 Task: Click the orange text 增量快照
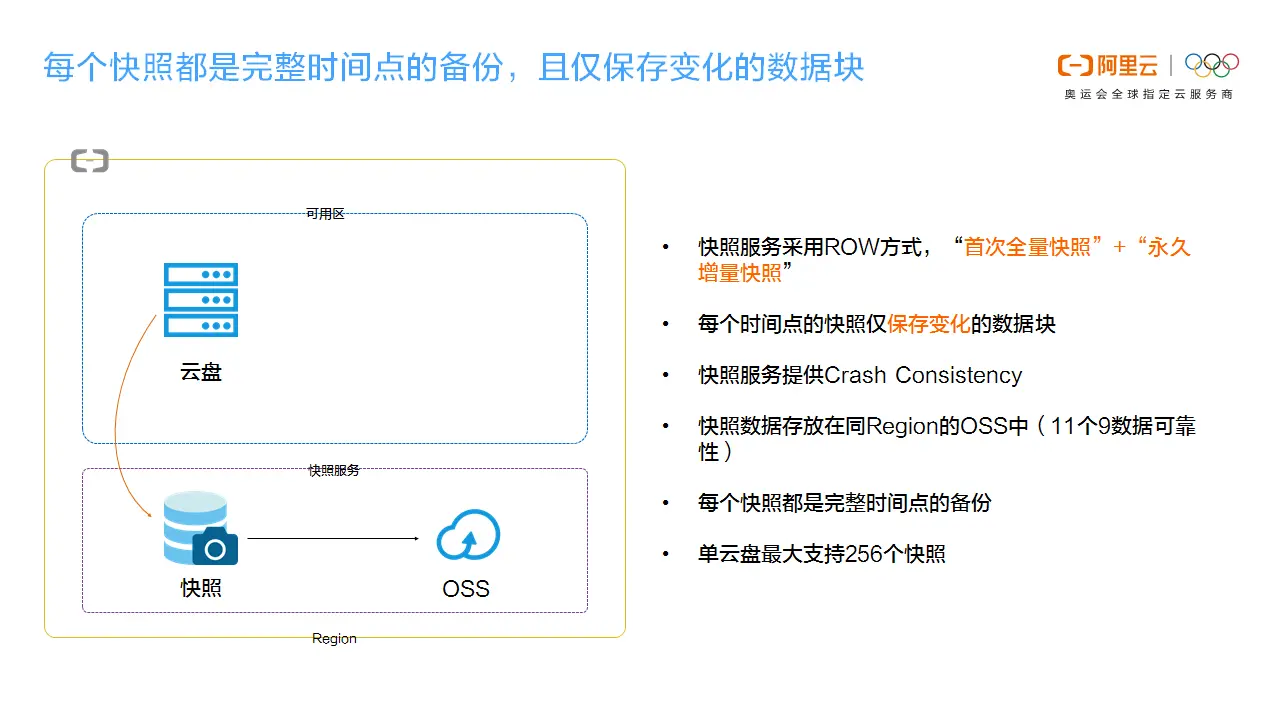click(740, 272)
